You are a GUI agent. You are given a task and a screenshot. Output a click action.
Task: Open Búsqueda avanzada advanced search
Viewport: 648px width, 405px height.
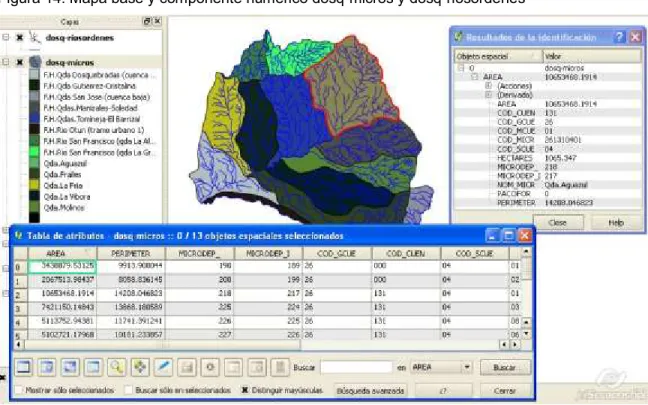coord(370,391)
